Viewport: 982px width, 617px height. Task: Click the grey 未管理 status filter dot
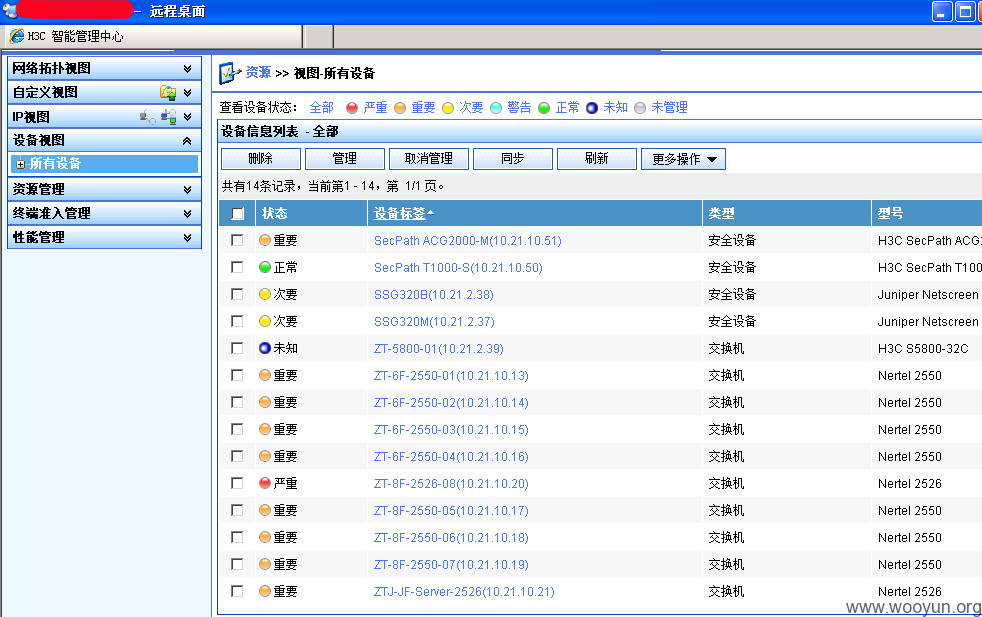point(640,108)
